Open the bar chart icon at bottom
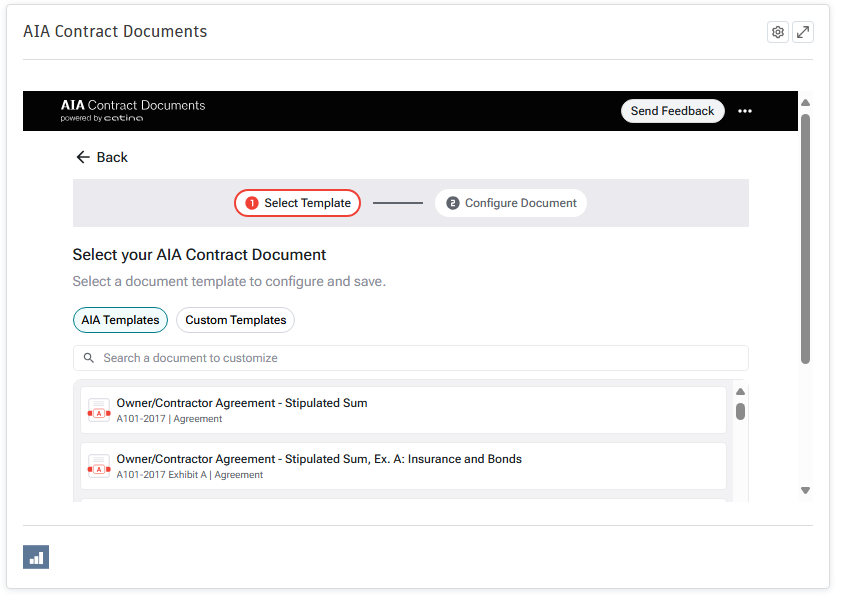 pyautogui.click(x=36, y=557)
